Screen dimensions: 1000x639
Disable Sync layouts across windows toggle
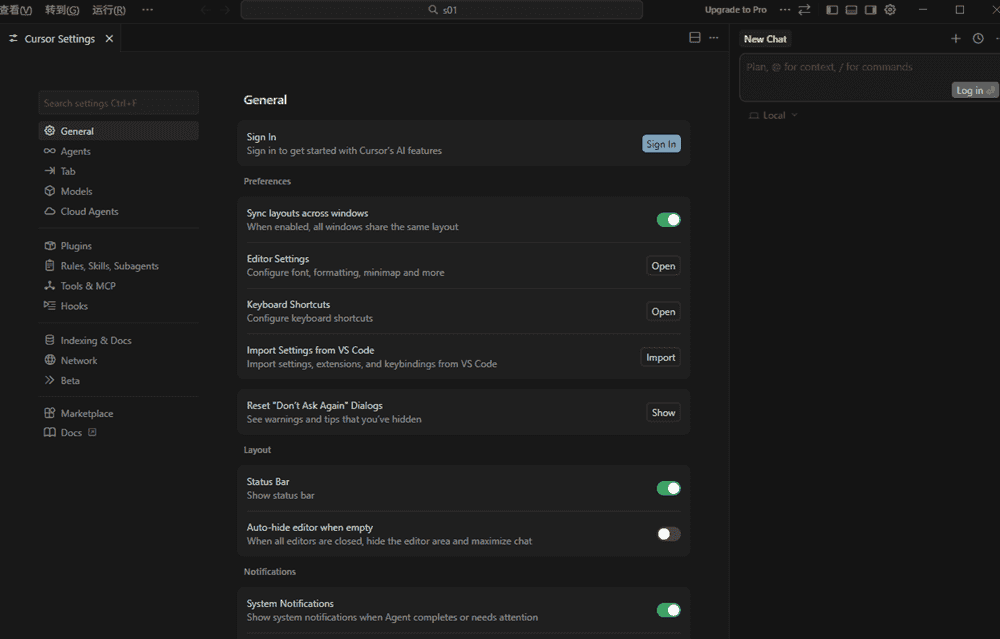(x=668, y=220)
